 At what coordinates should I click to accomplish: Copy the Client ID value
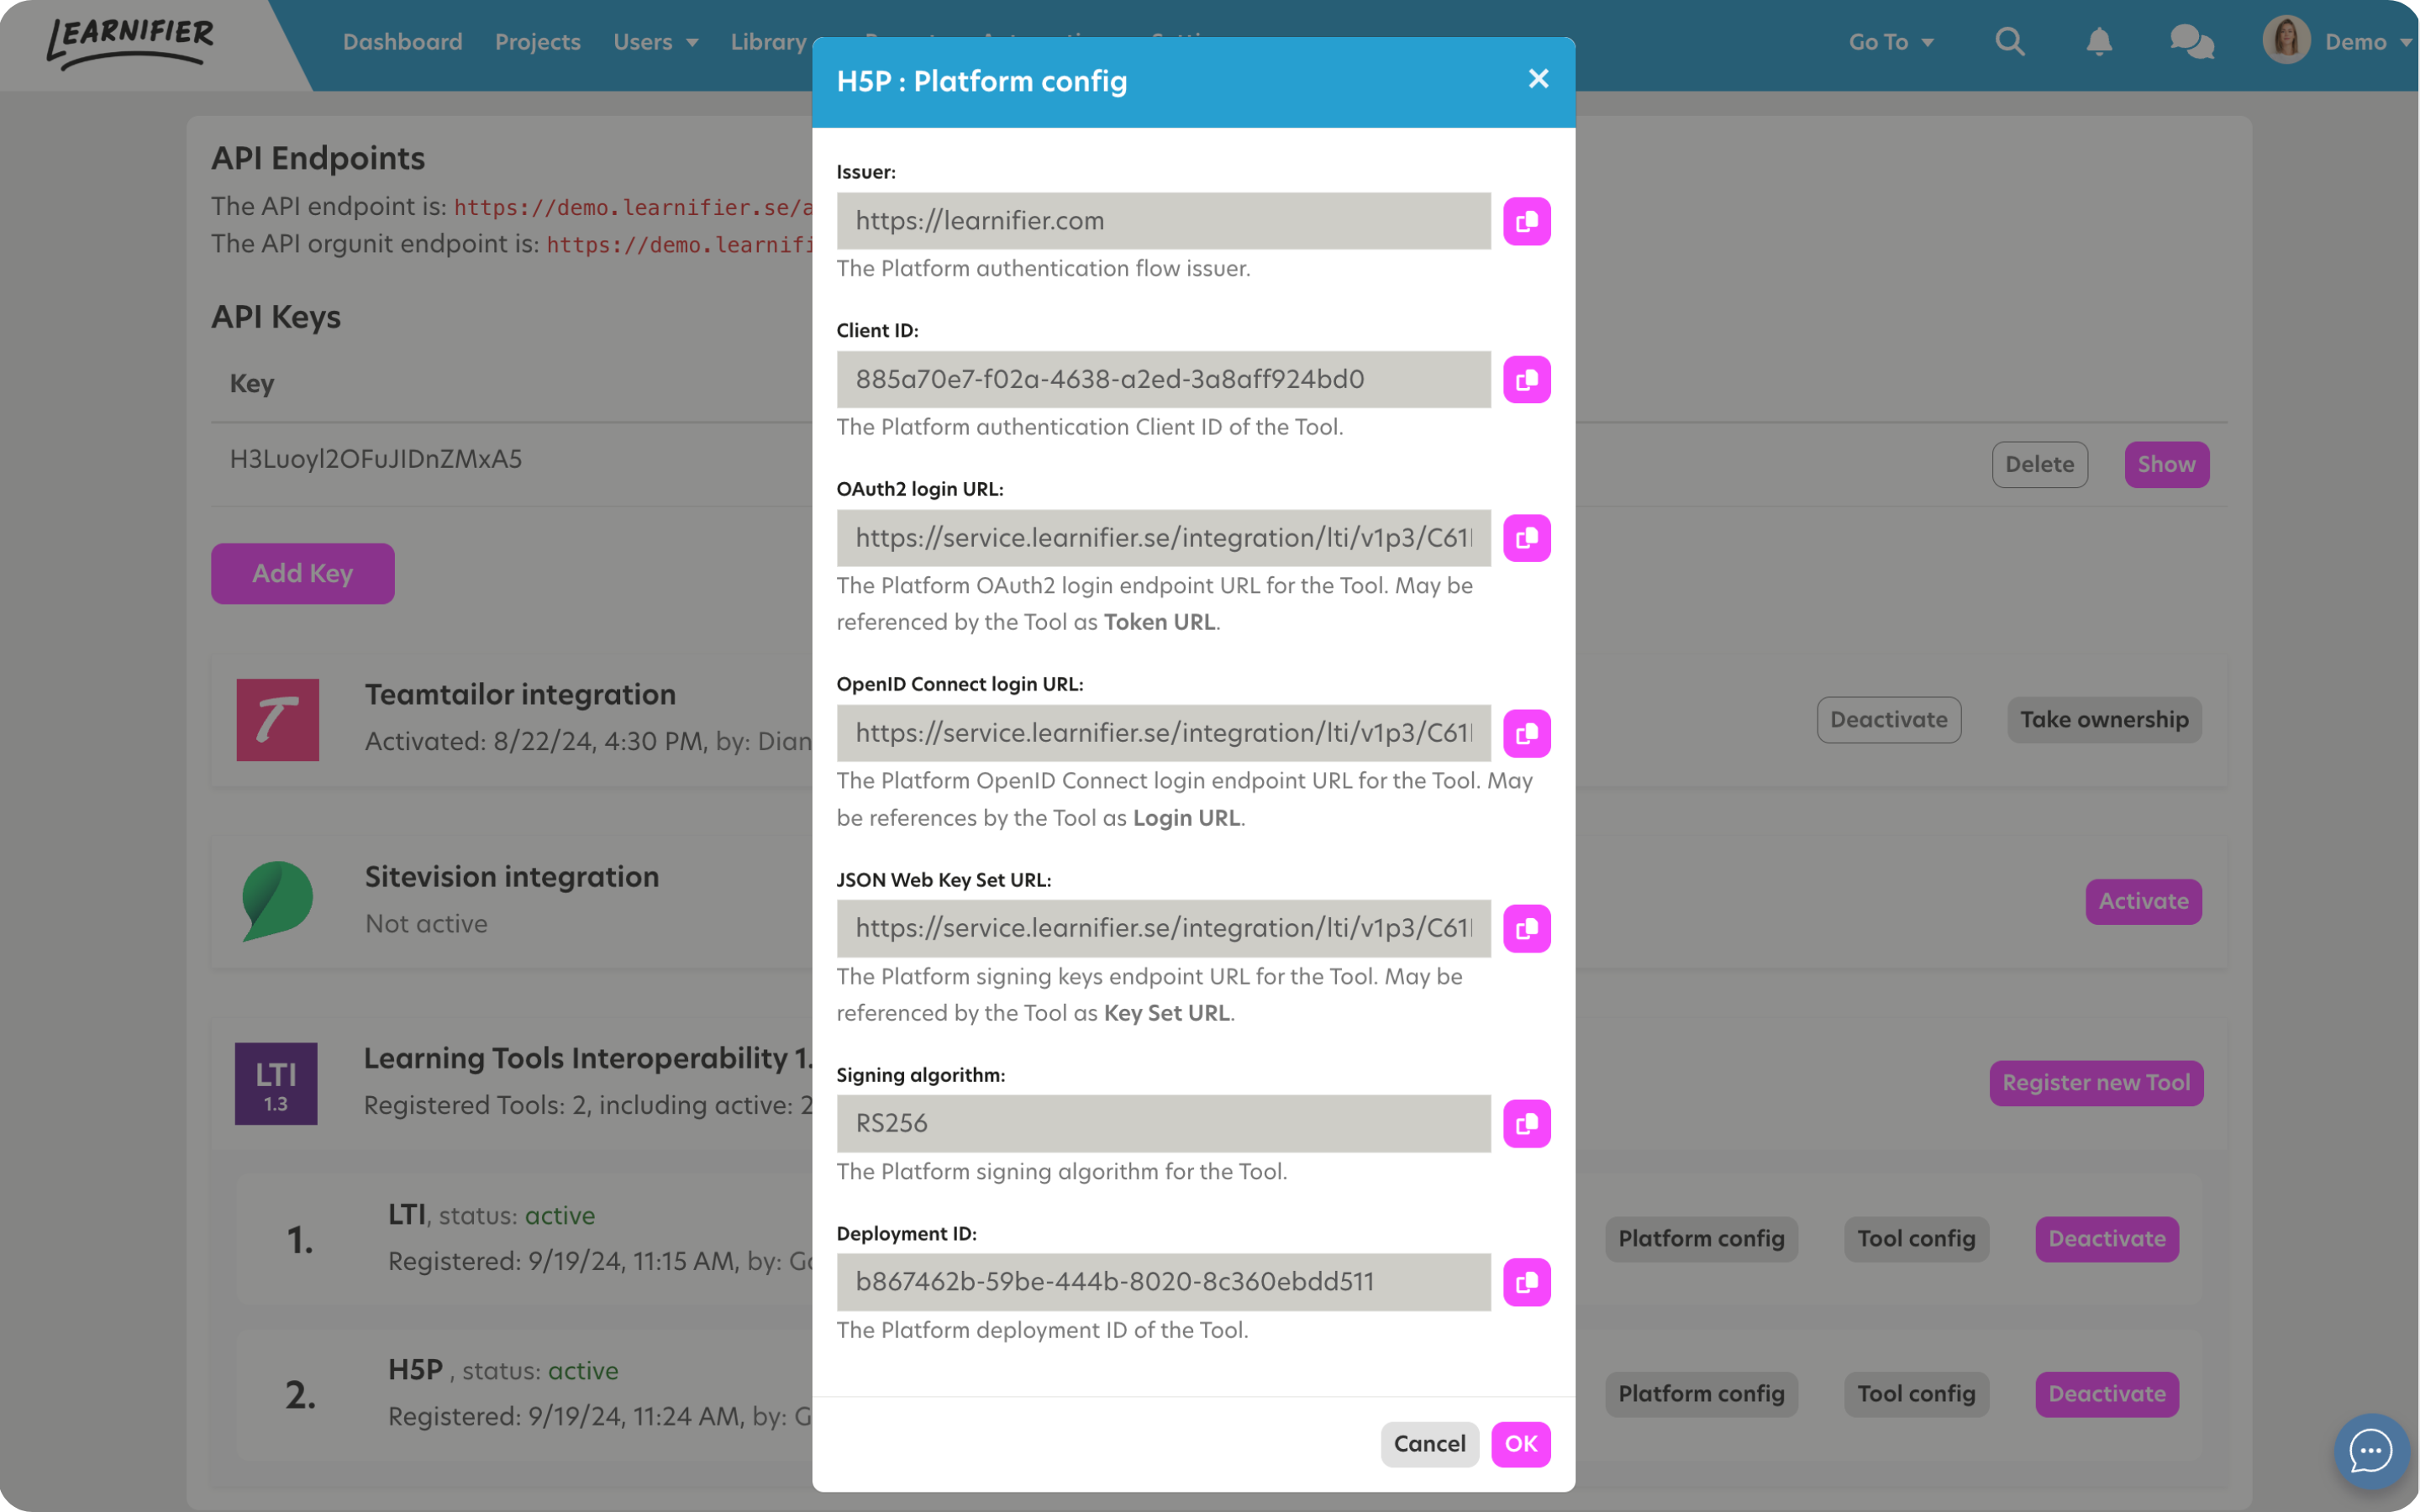click(x=1526, y=380)
